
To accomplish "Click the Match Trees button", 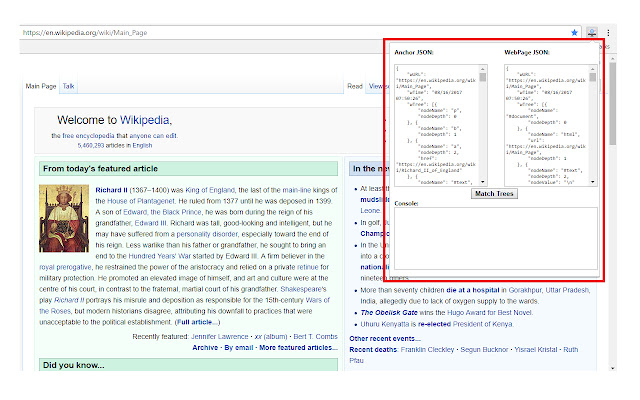I will pos(494,193).
